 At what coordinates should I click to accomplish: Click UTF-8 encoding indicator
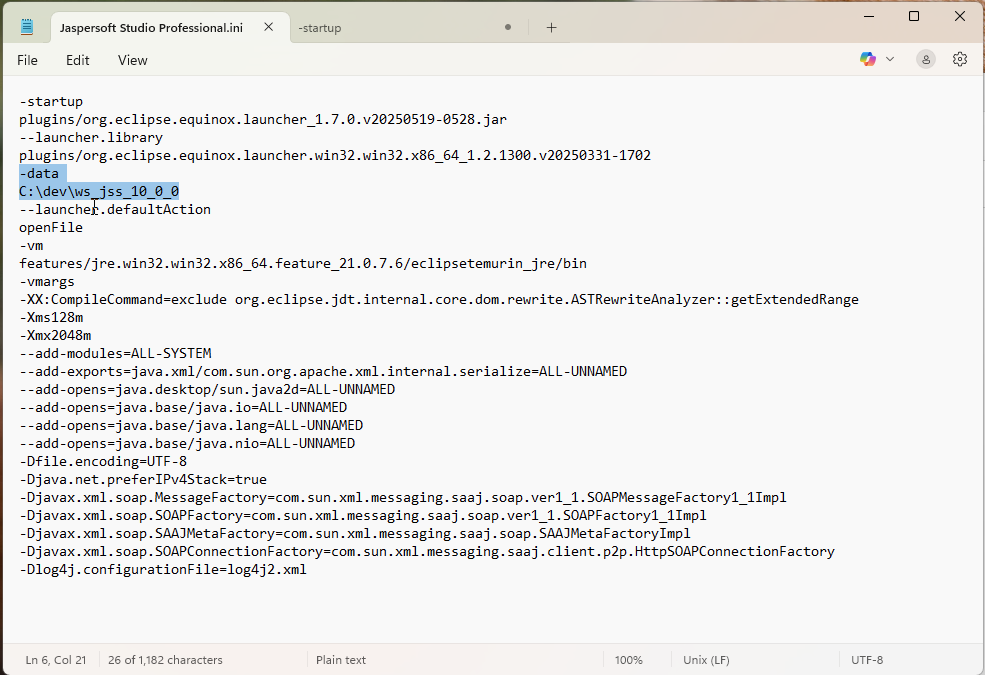pos(867,660)
